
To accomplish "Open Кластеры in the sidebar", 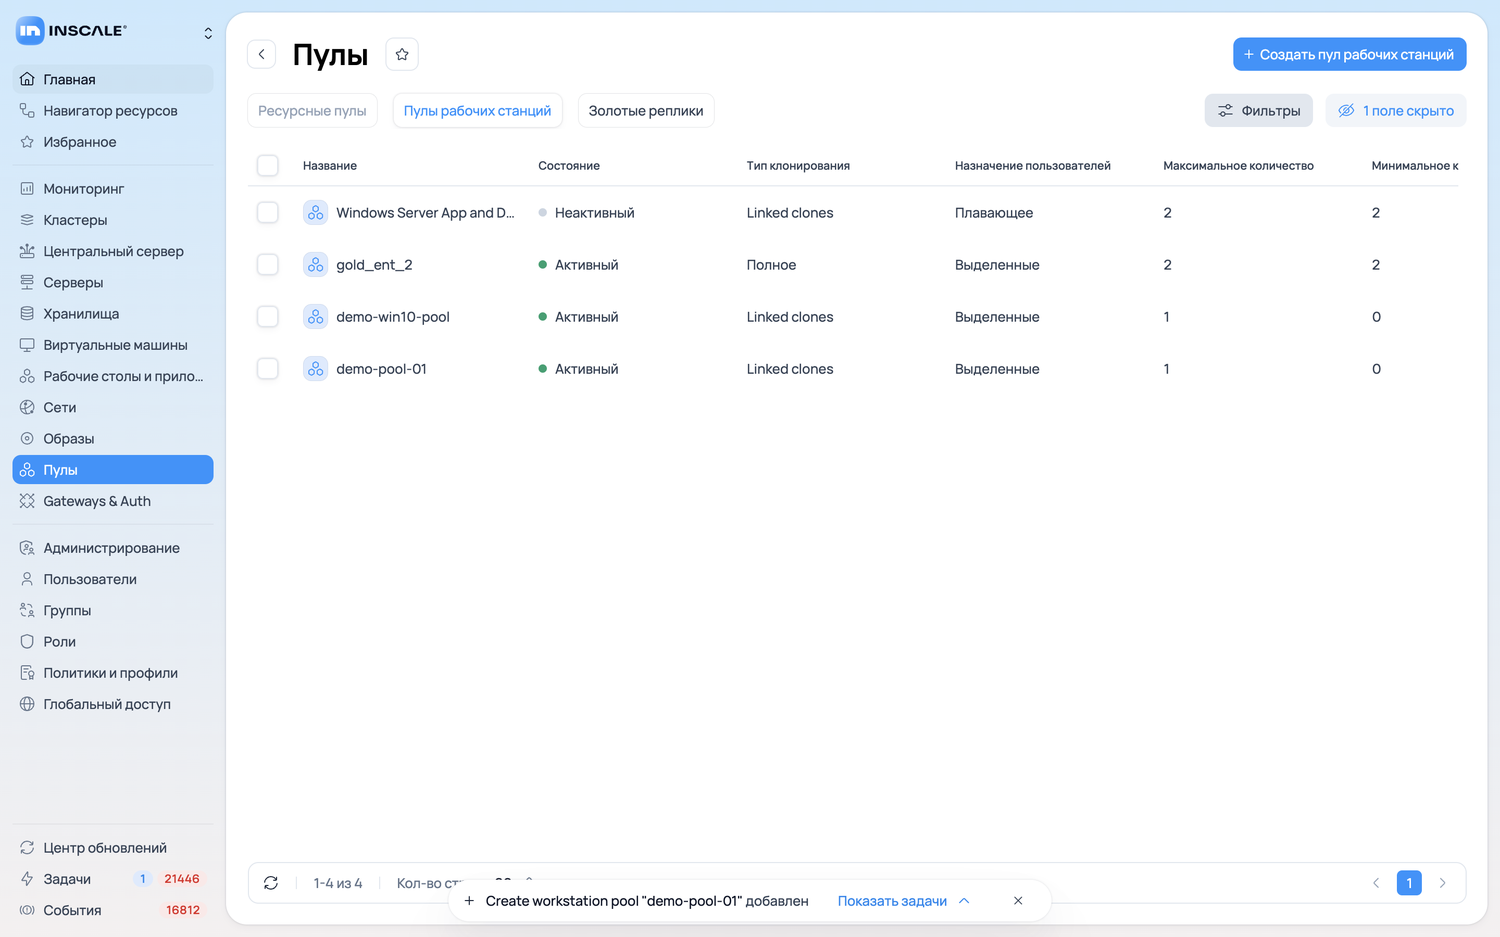I will coord(113,220).
